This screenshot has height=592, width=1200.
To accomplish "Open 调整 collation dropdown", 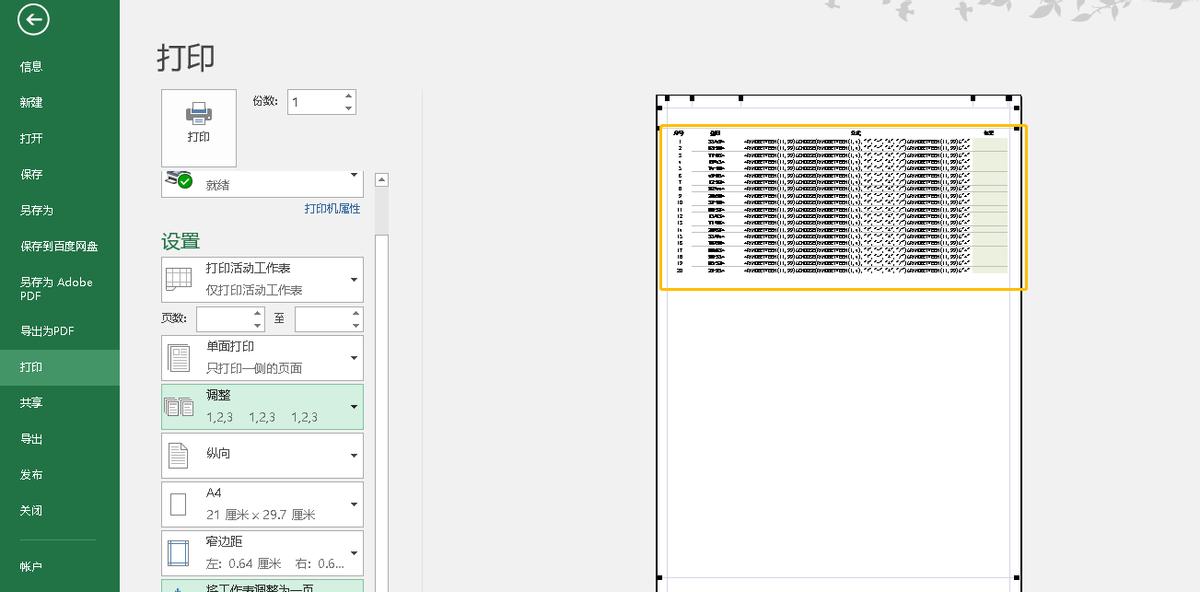I will pyautogui.click(x=262, y=407).
